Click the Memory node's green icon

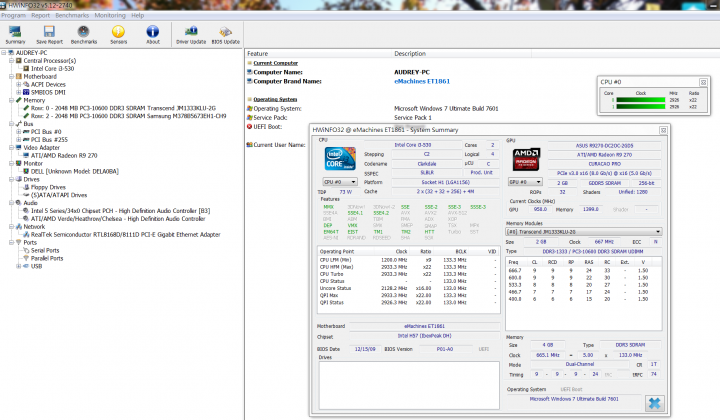tap(19, 100)
